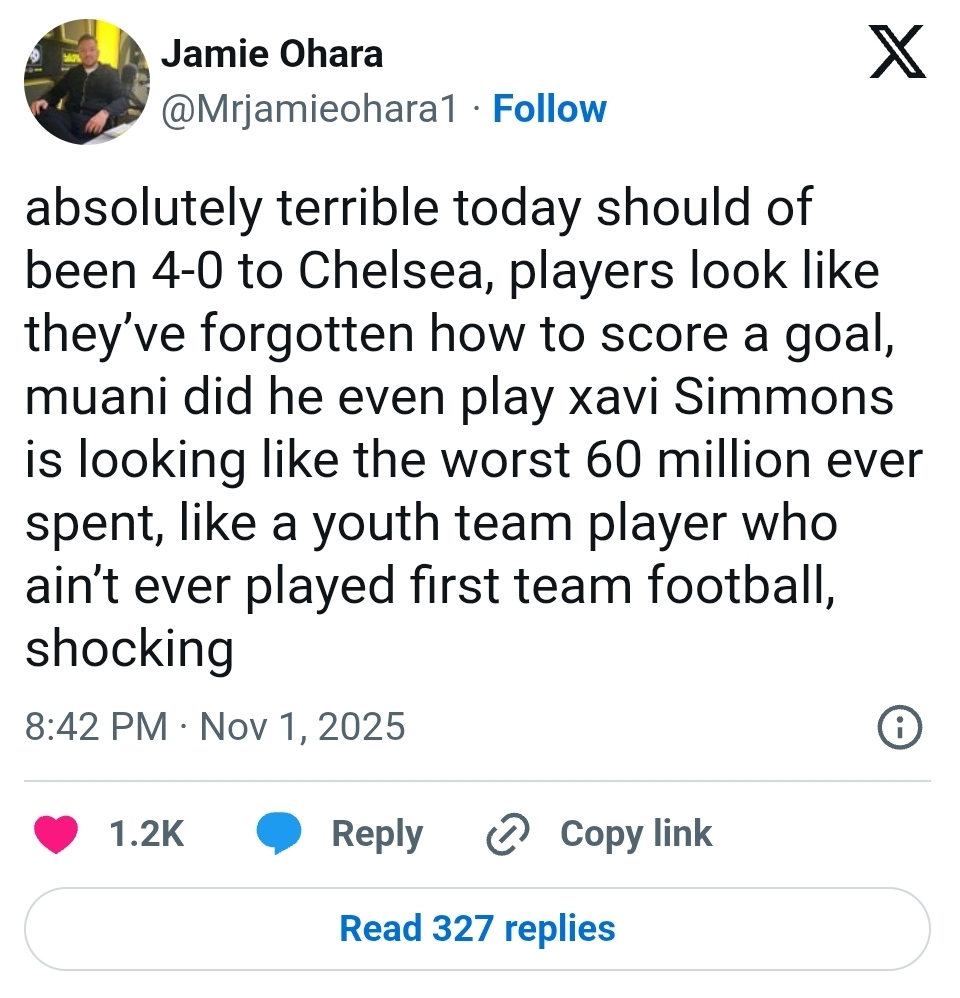Click the X logo icon
960x998 pixels.
[x=895, y=54]
